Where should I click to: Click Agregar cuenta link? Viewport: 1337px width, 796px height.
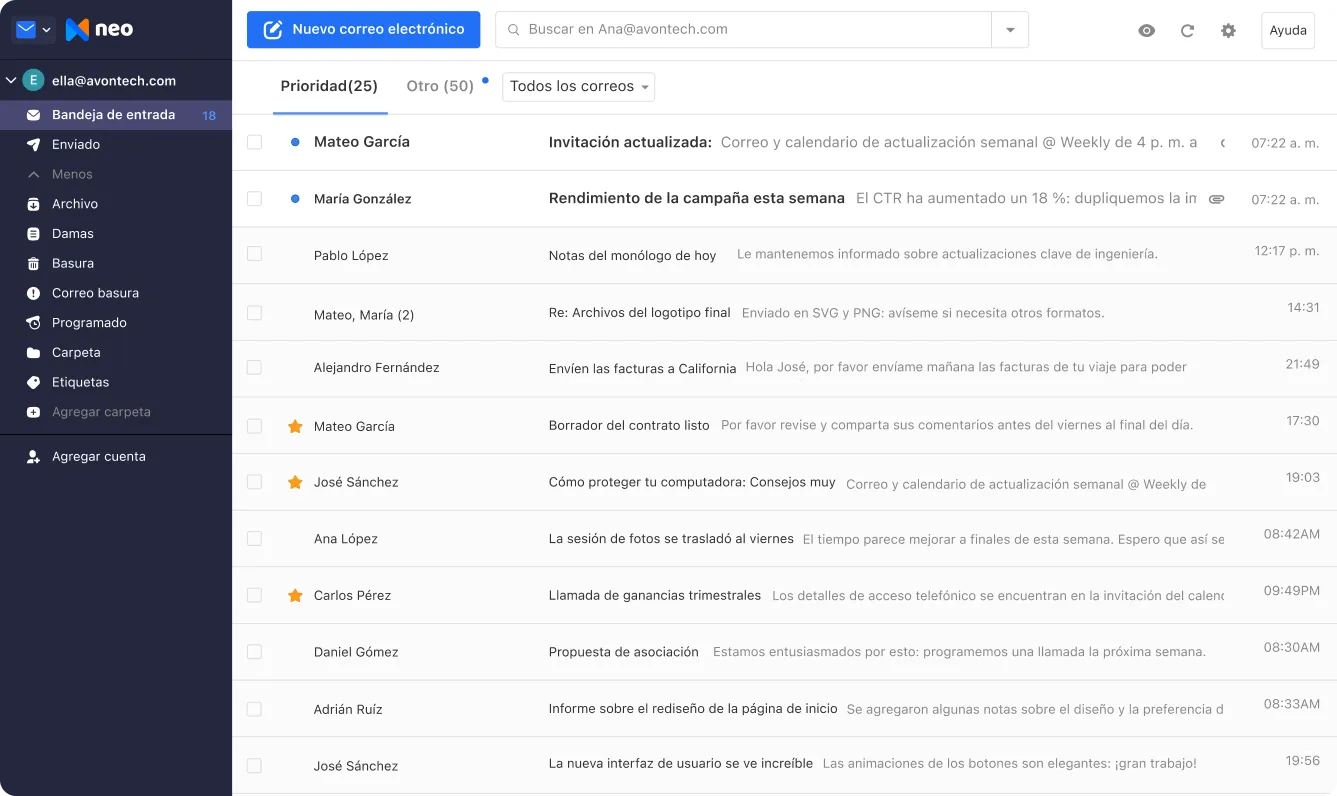[x=99, y=457]
